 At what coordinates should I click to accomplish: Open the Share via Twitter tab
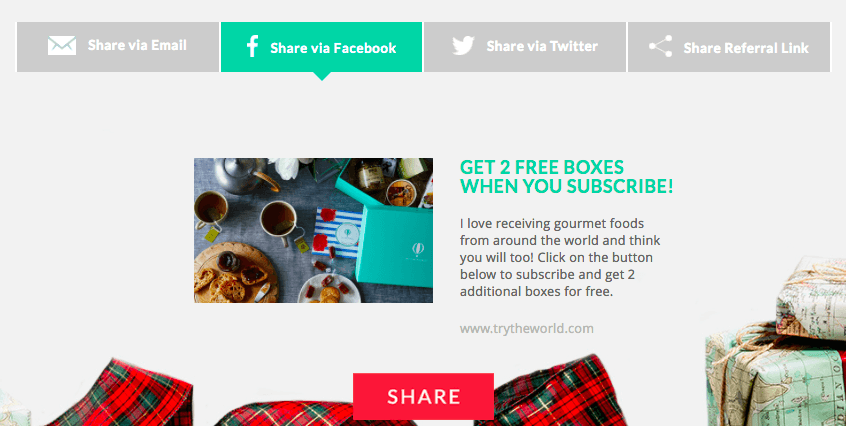pyautogui.click(x=525, y=47)
